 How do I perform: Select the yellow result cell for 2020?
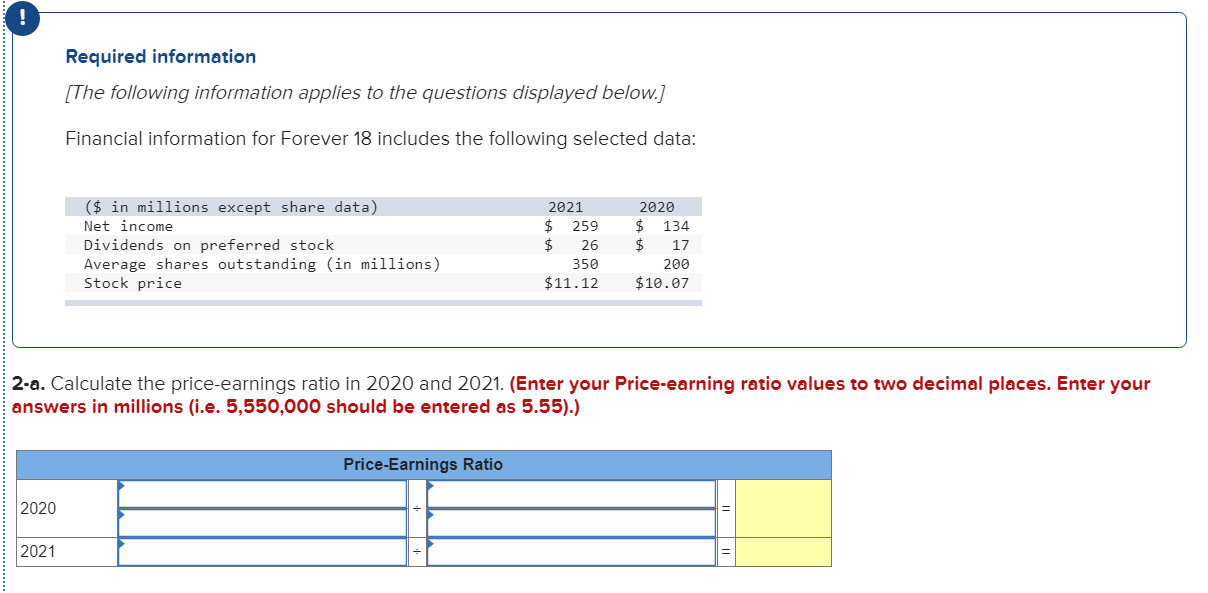point(781,507)
